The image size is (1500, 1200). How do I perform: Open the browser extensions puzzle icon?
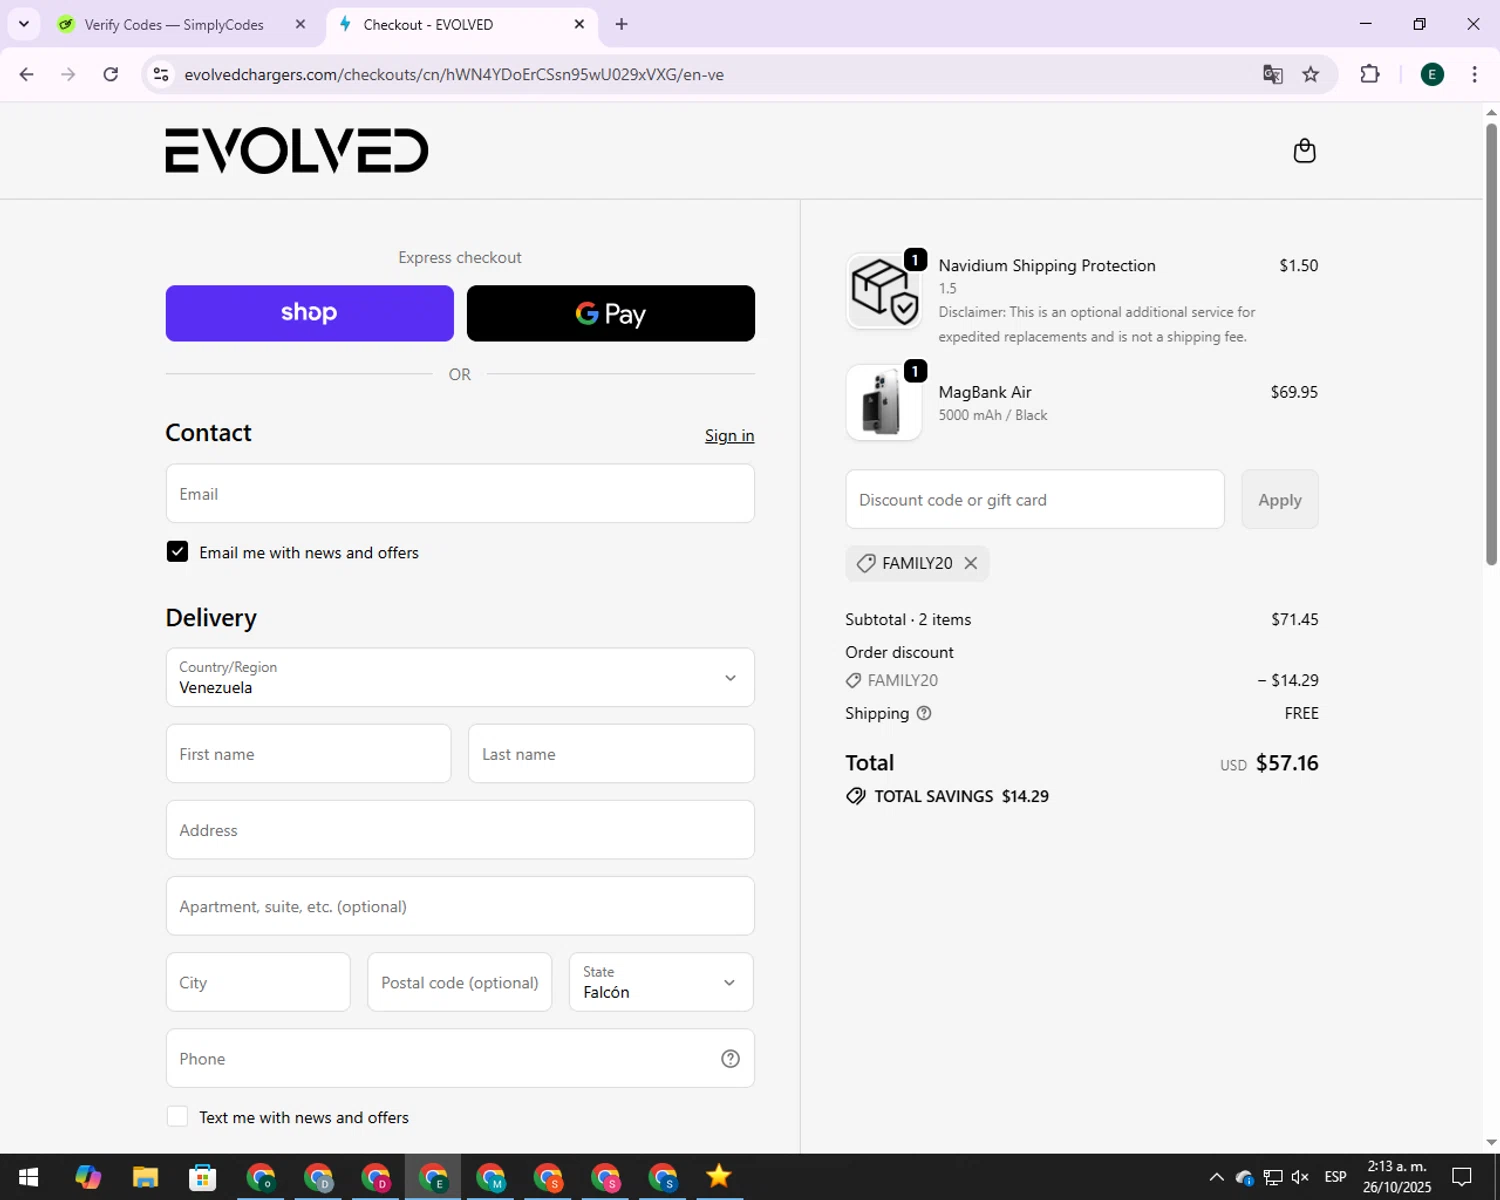(x=1370, y=74)
